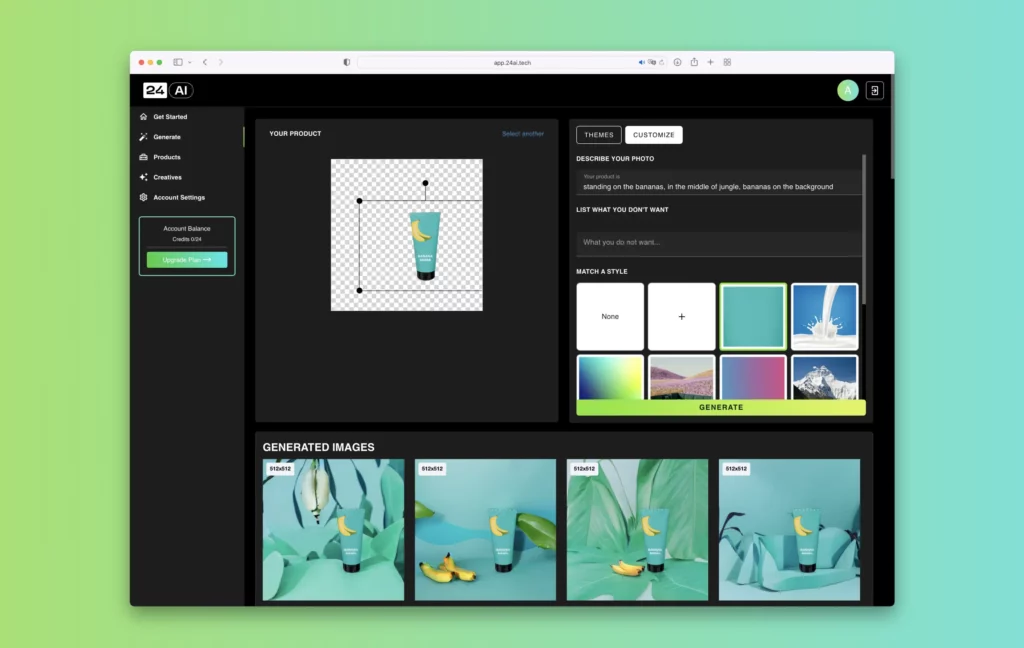Choose the blue-to-yellow gradient style swatch
The width and height of the screenshot is (1024, 648).
tap(610, 377)
